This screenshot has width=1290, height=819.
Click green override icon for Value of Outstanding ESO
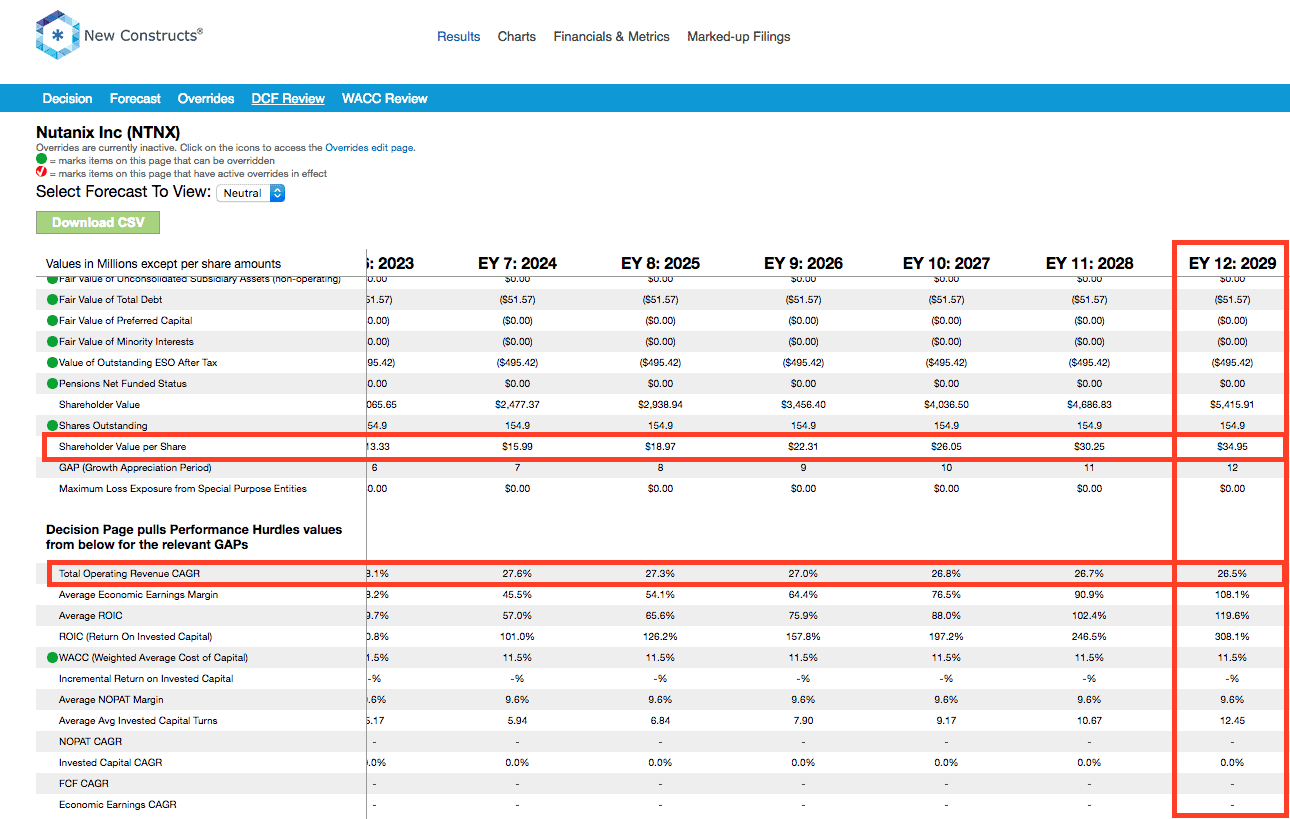point(52,363)
